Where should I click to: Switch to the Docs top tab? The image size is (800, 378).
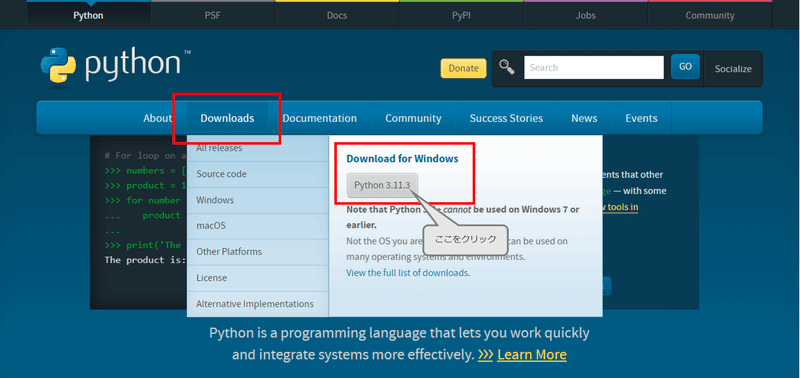[x=337, y=15]
